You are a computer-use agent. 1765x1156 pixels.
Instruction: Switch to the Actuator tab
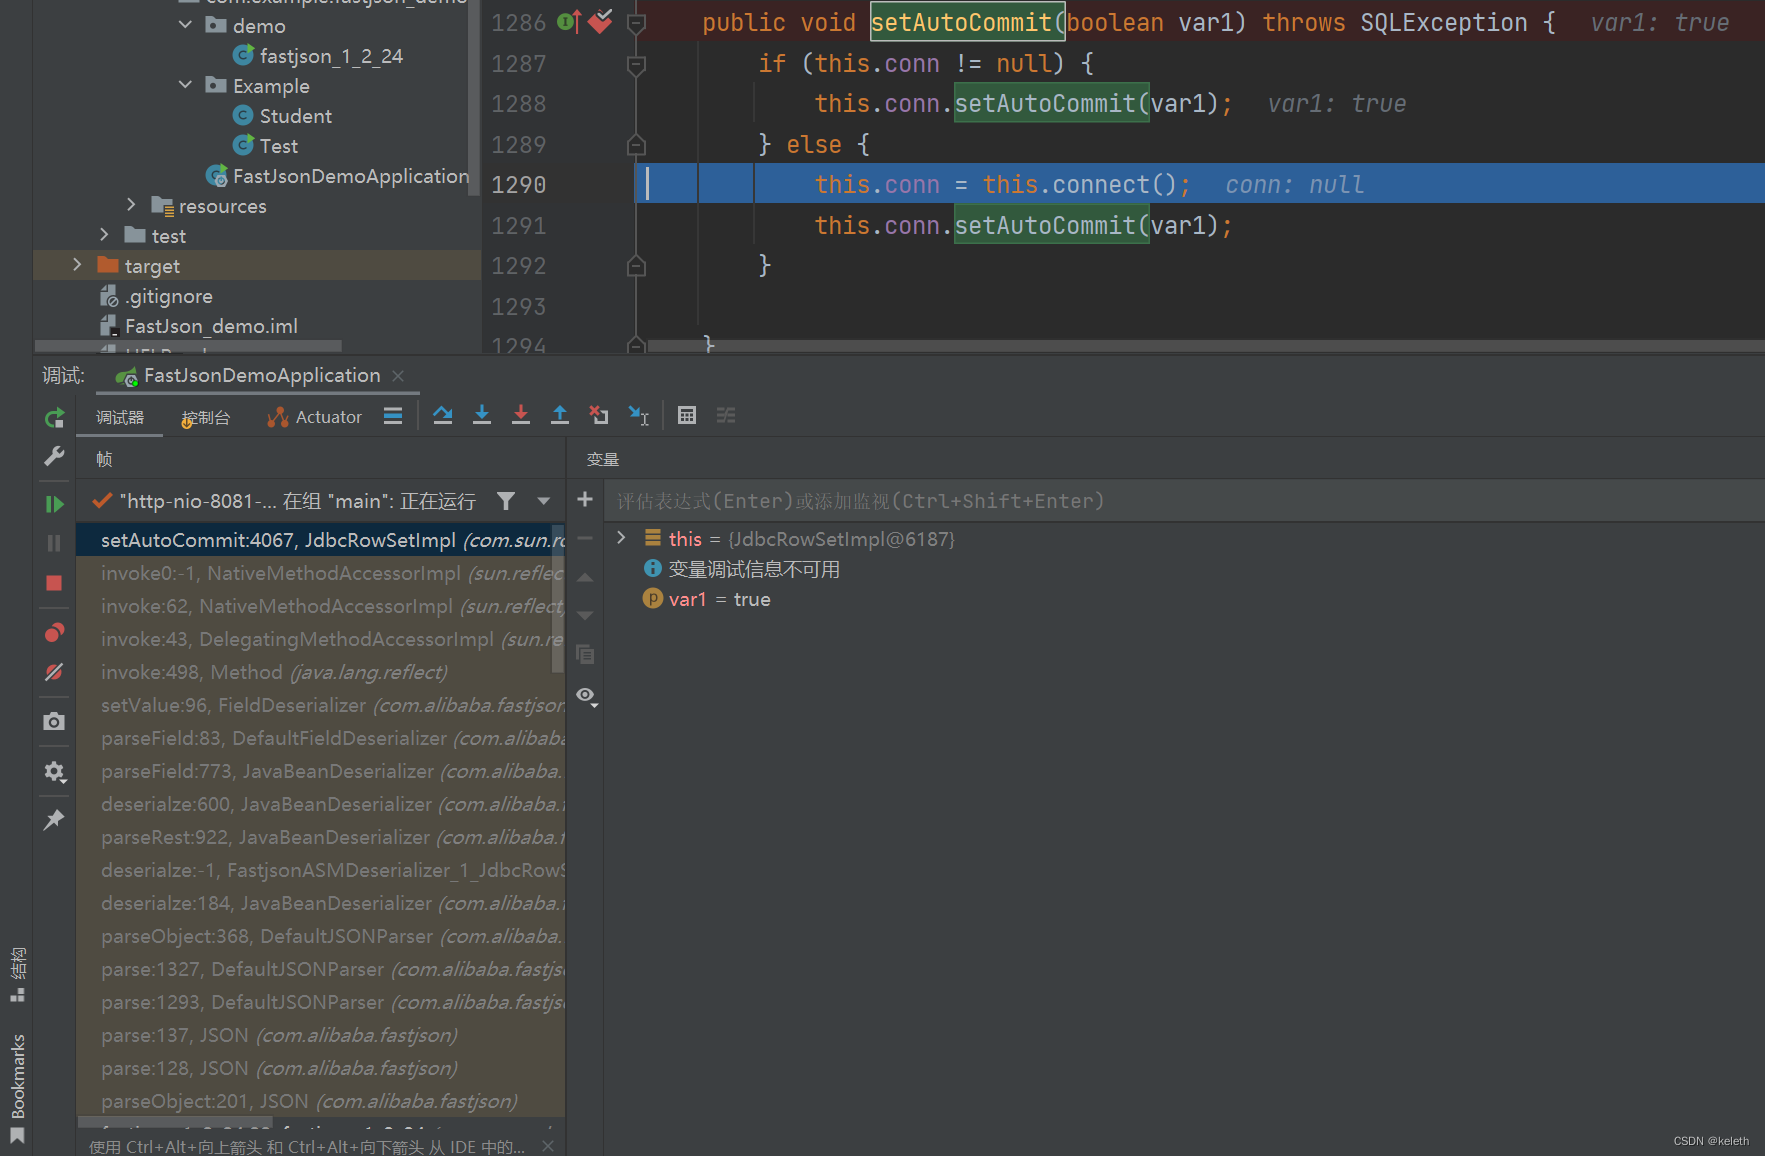pos(314,418)
